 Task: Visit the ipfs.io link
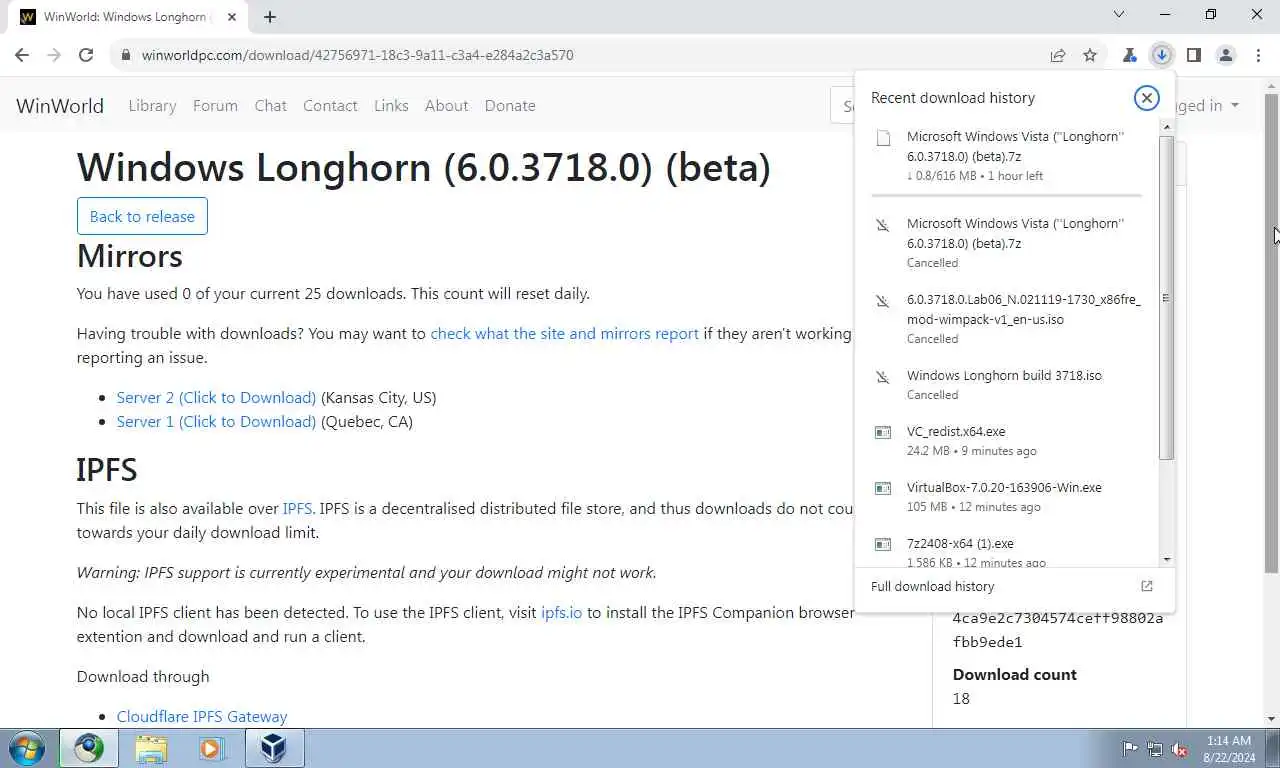(561, 612)
